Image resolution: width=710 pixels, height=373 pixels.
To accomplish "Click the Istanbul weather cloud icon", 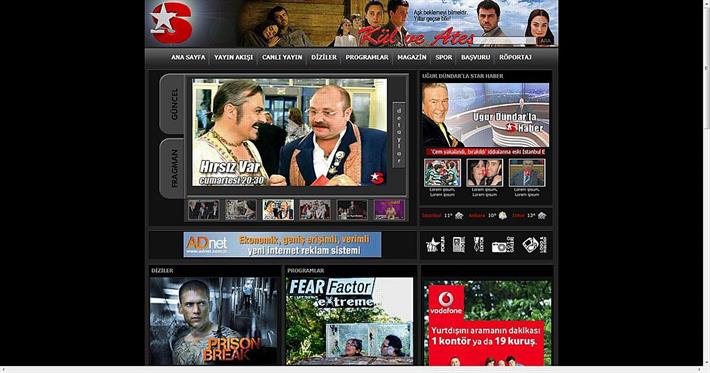I will click(459, 216).
